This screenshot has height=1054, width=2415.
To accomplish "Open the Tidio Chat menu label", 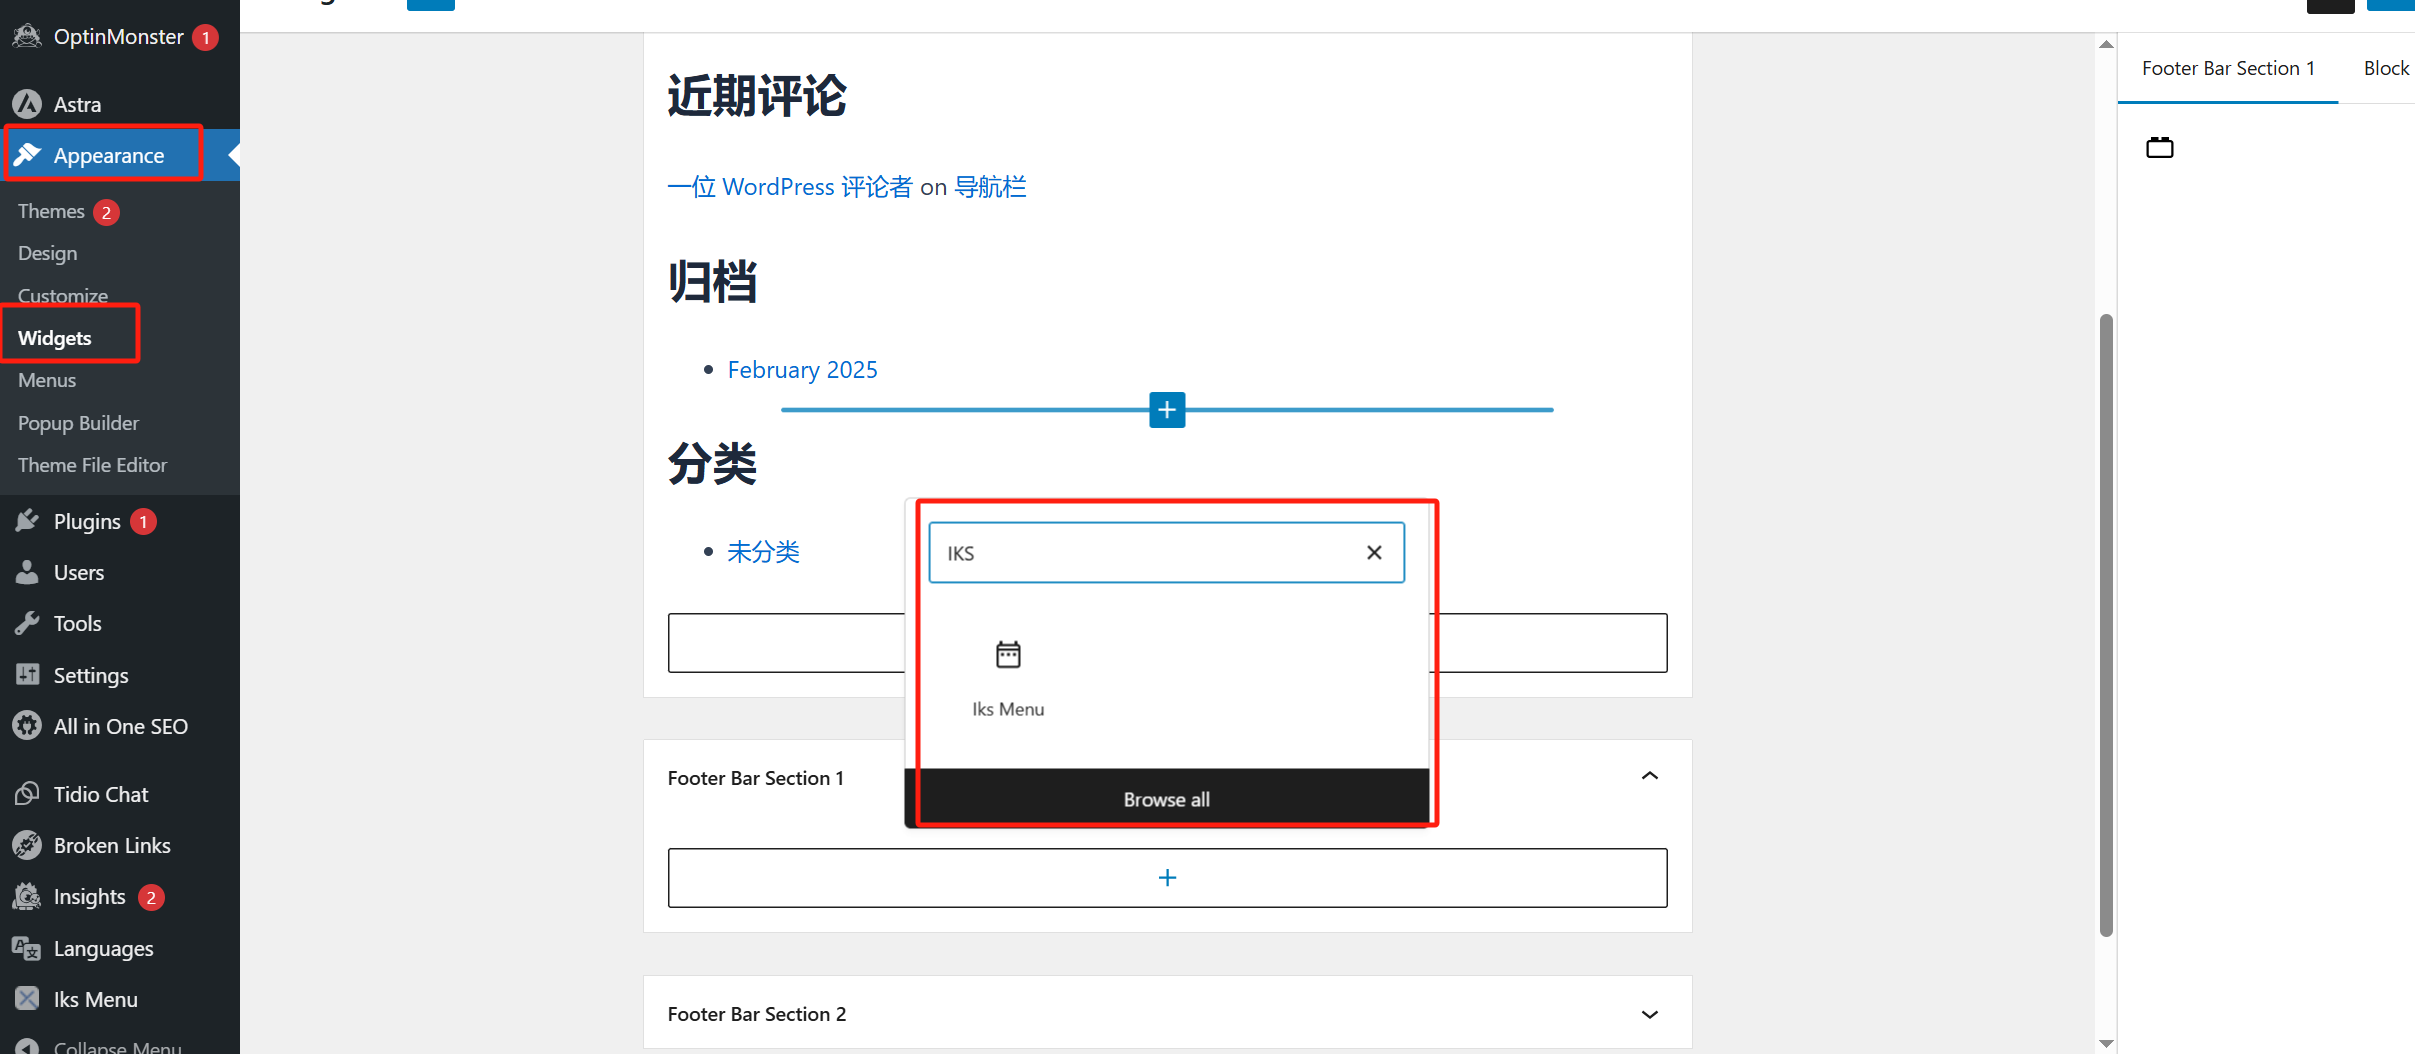I will pos(101,794).
